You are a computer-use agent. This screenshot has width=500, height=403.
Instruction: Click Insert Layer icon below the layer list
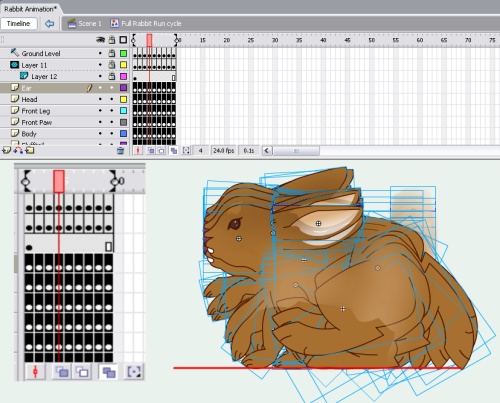[x=6, y=151]
